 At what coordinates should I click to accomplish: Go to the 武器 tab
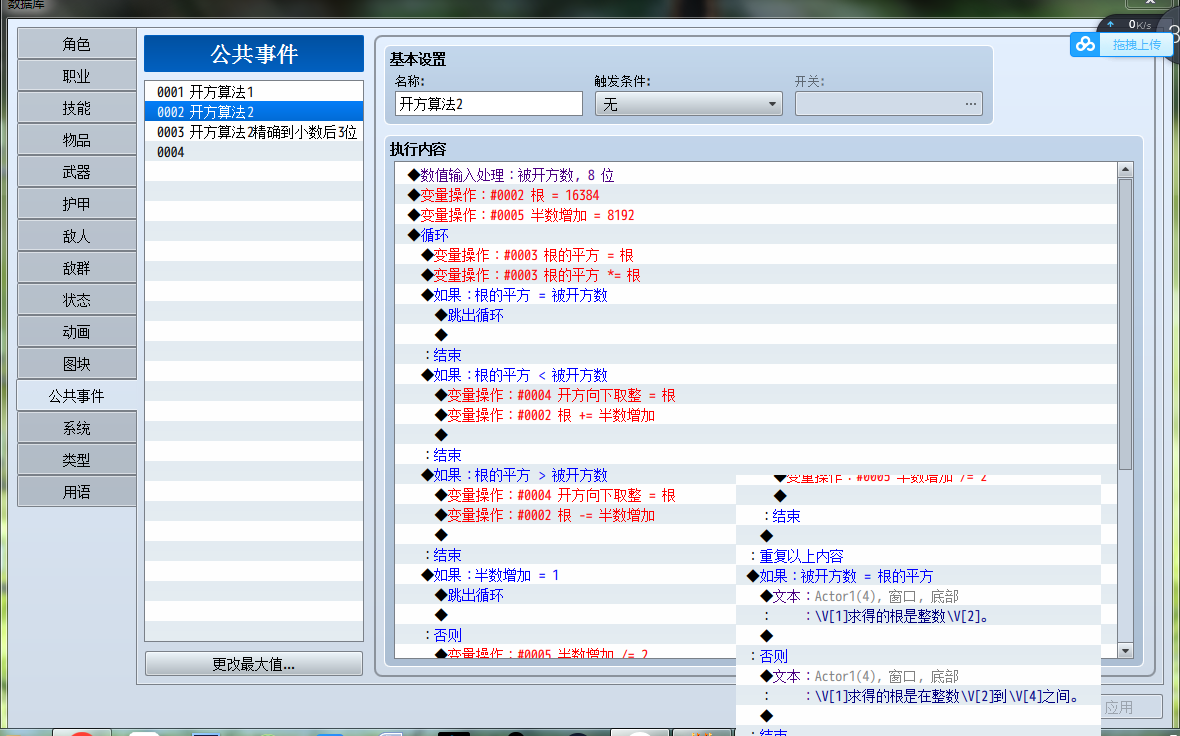(77, 172)
